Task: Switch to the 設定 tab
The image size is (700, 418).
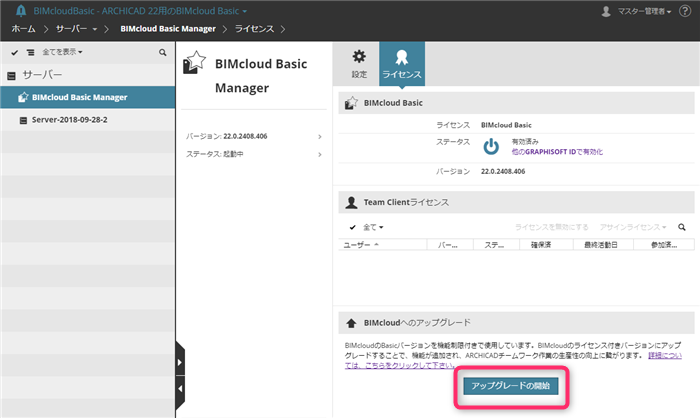Action: [x=359, y=63]
